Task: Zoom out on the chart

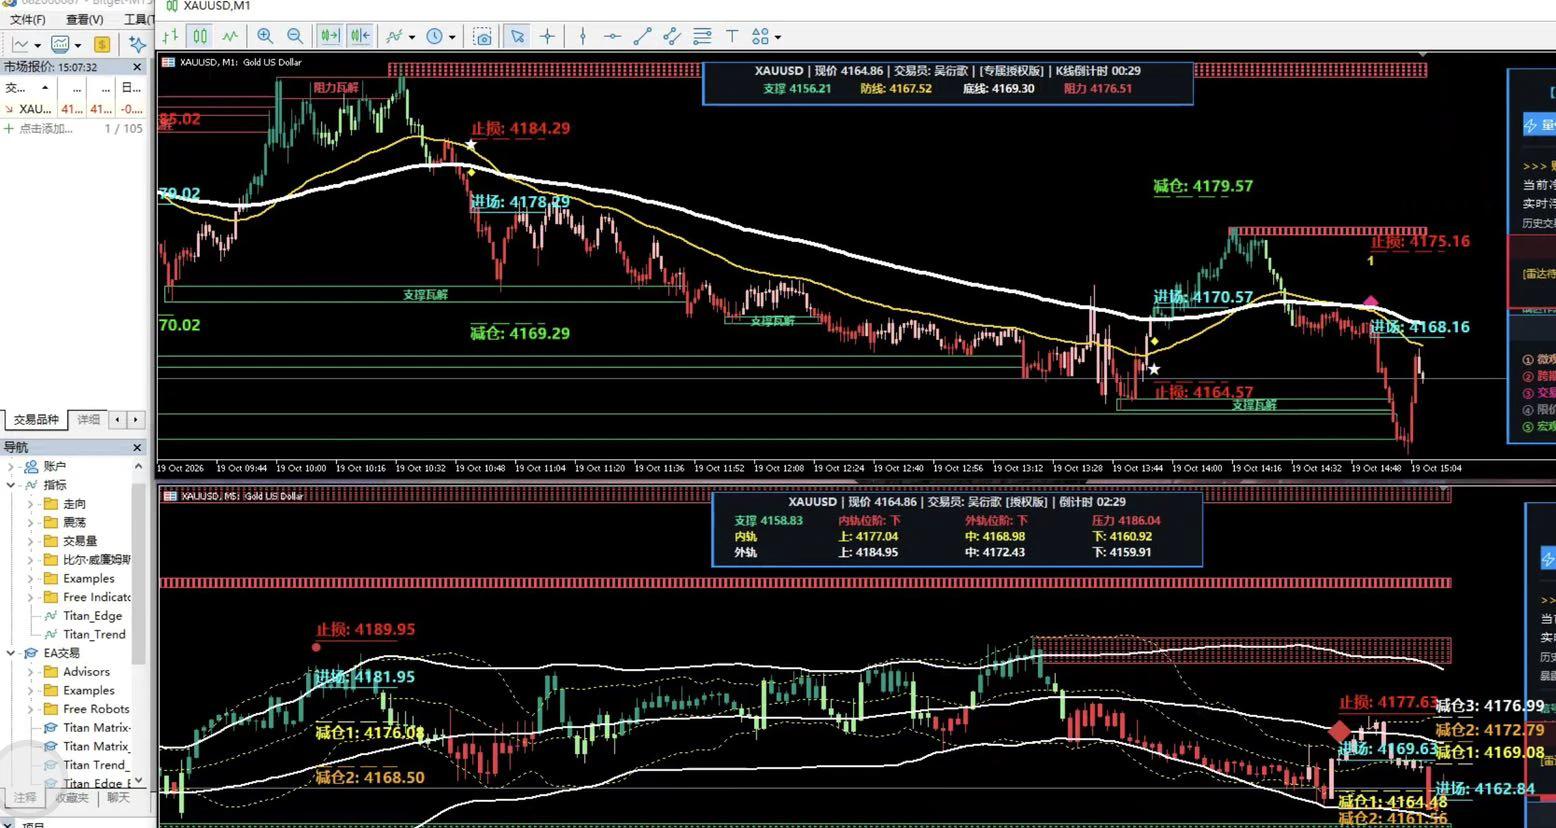Action: pos(295,36)
